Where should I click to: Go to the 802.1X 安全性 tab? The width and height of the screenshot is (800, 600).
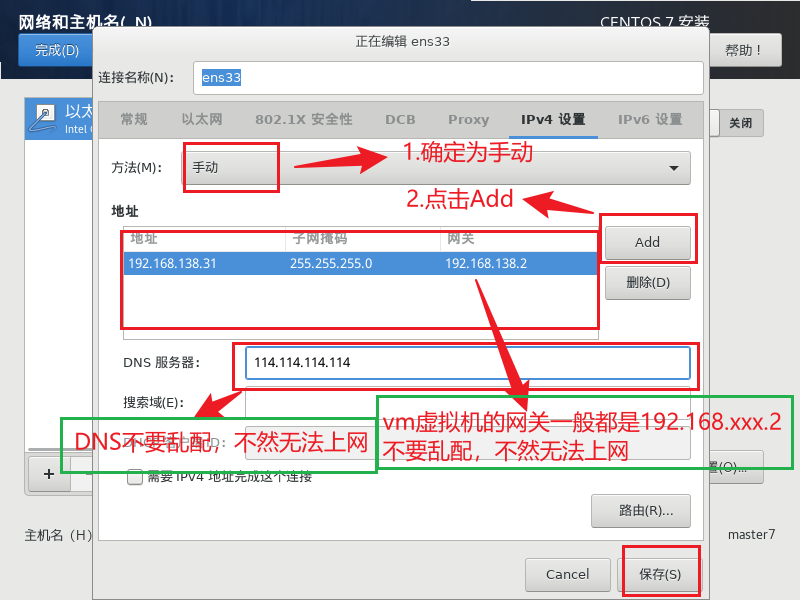coord(303,119)
